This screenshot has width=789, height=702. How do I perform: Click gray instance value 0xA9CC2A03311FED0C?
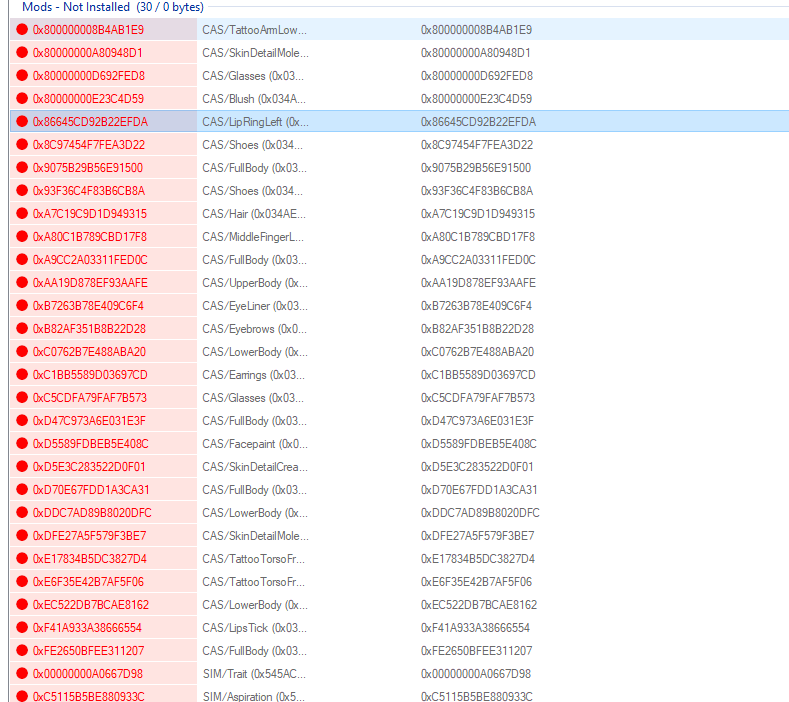pos(478,260)
